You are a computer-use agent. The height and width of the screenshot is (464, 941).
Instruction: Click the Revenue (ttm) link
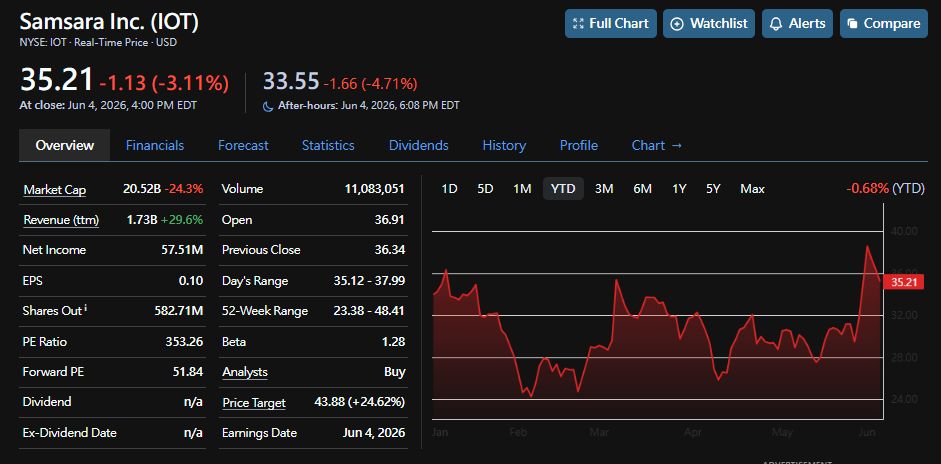(61, 220)
